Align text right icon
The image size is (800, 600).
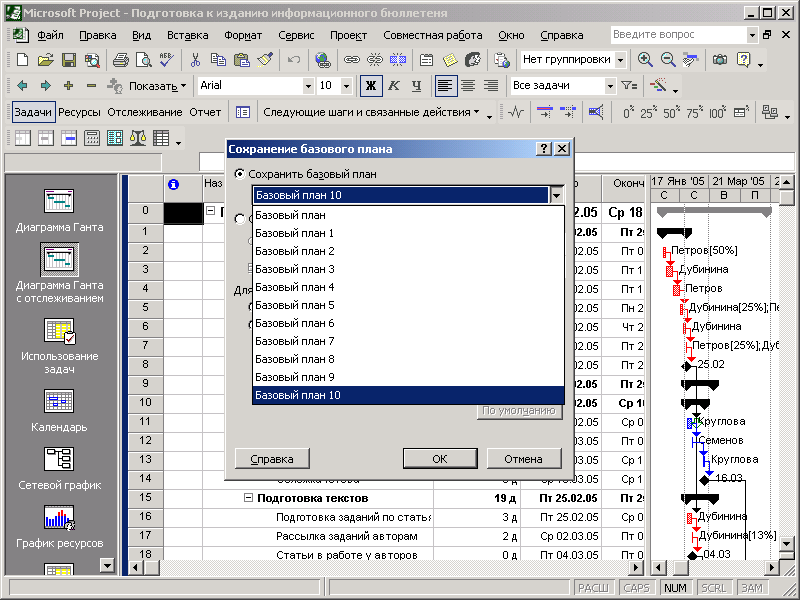[x=491, y=86]
